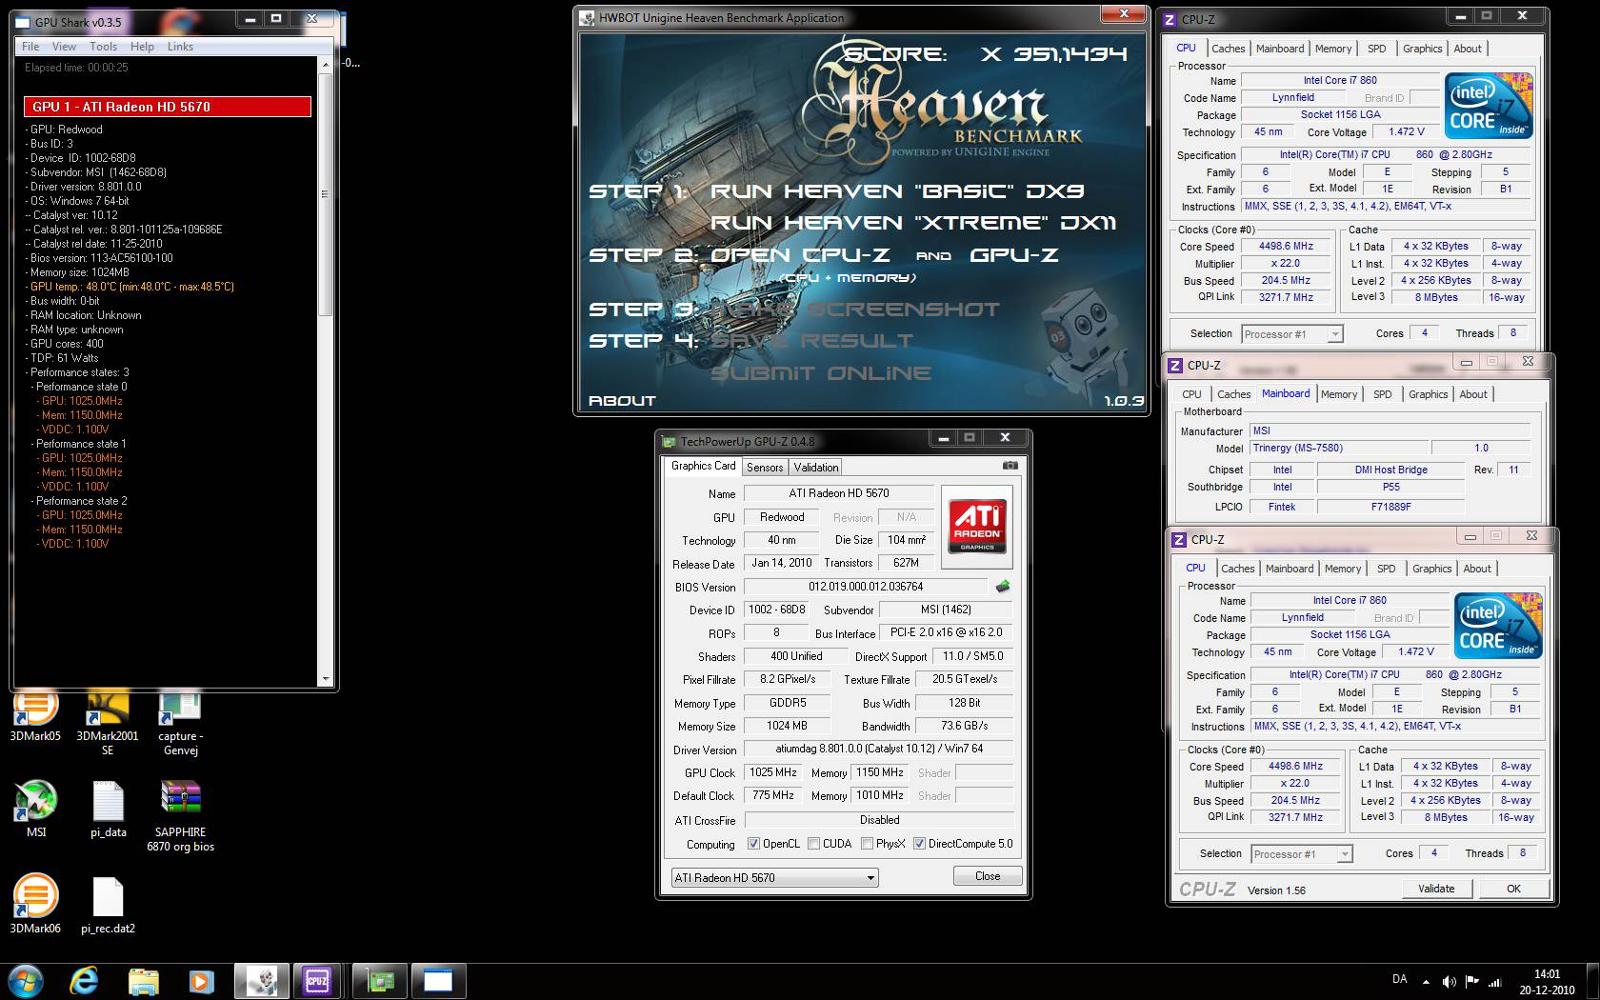Screen dimensions: 1600x1000
Task: Select the pi_data file icon
Action: click(x=108, y=809)
